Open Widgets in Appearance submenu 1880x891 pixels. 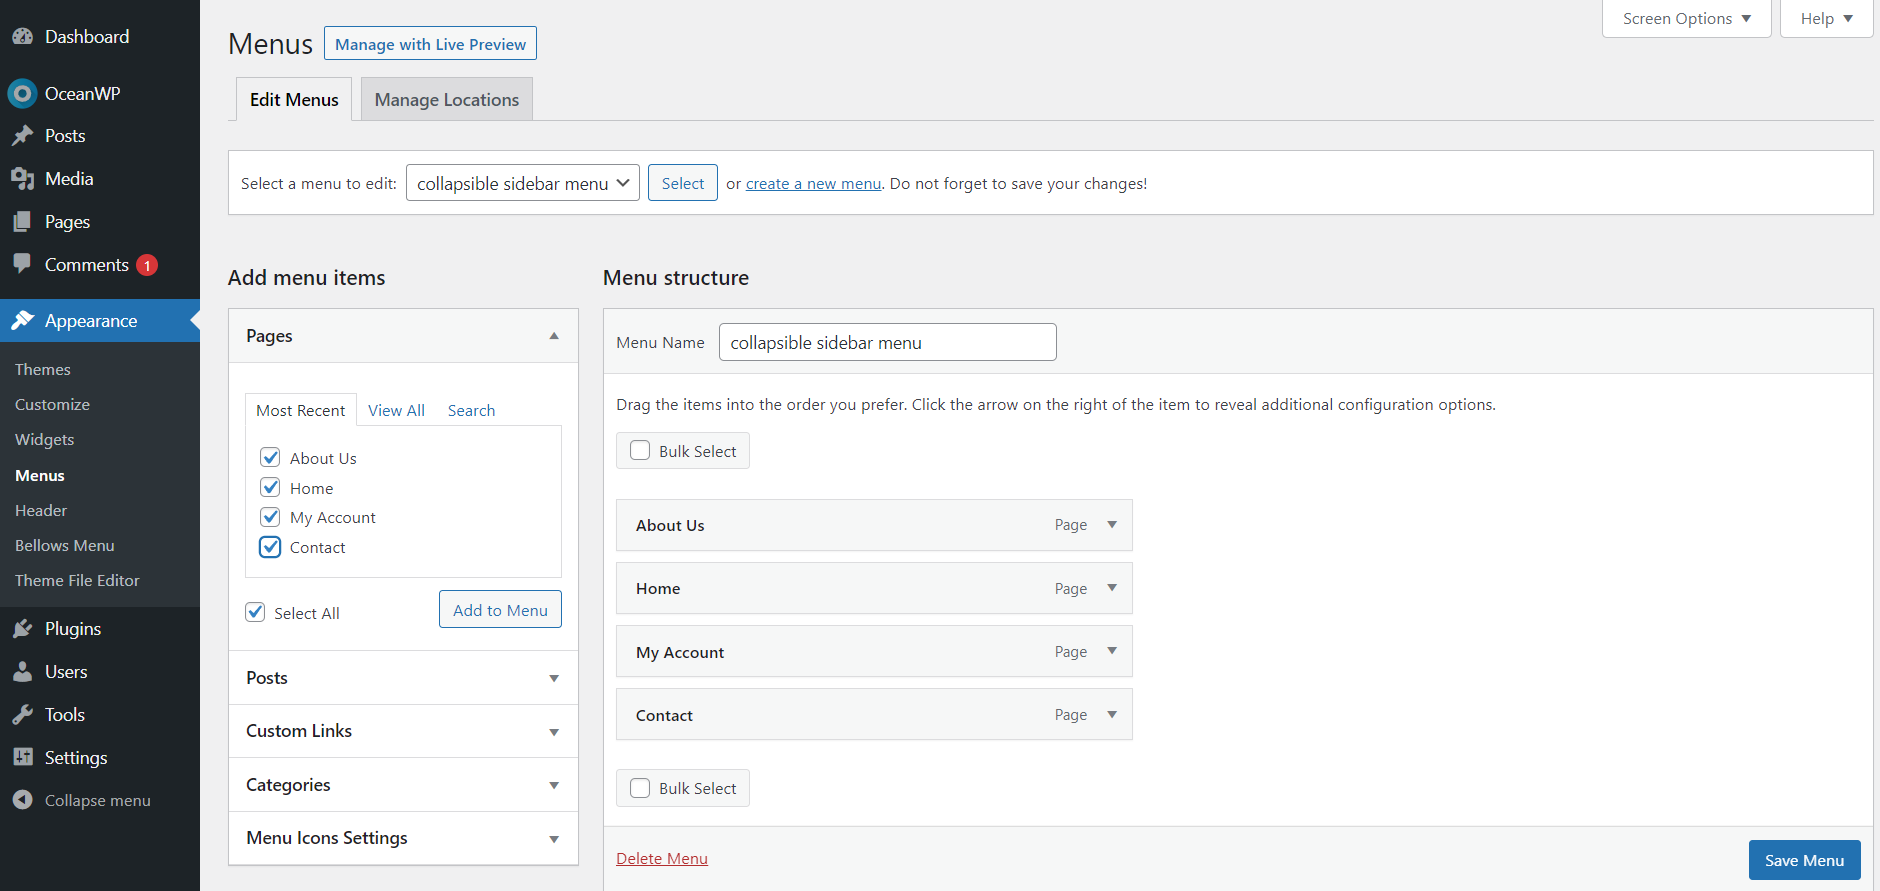45,439
